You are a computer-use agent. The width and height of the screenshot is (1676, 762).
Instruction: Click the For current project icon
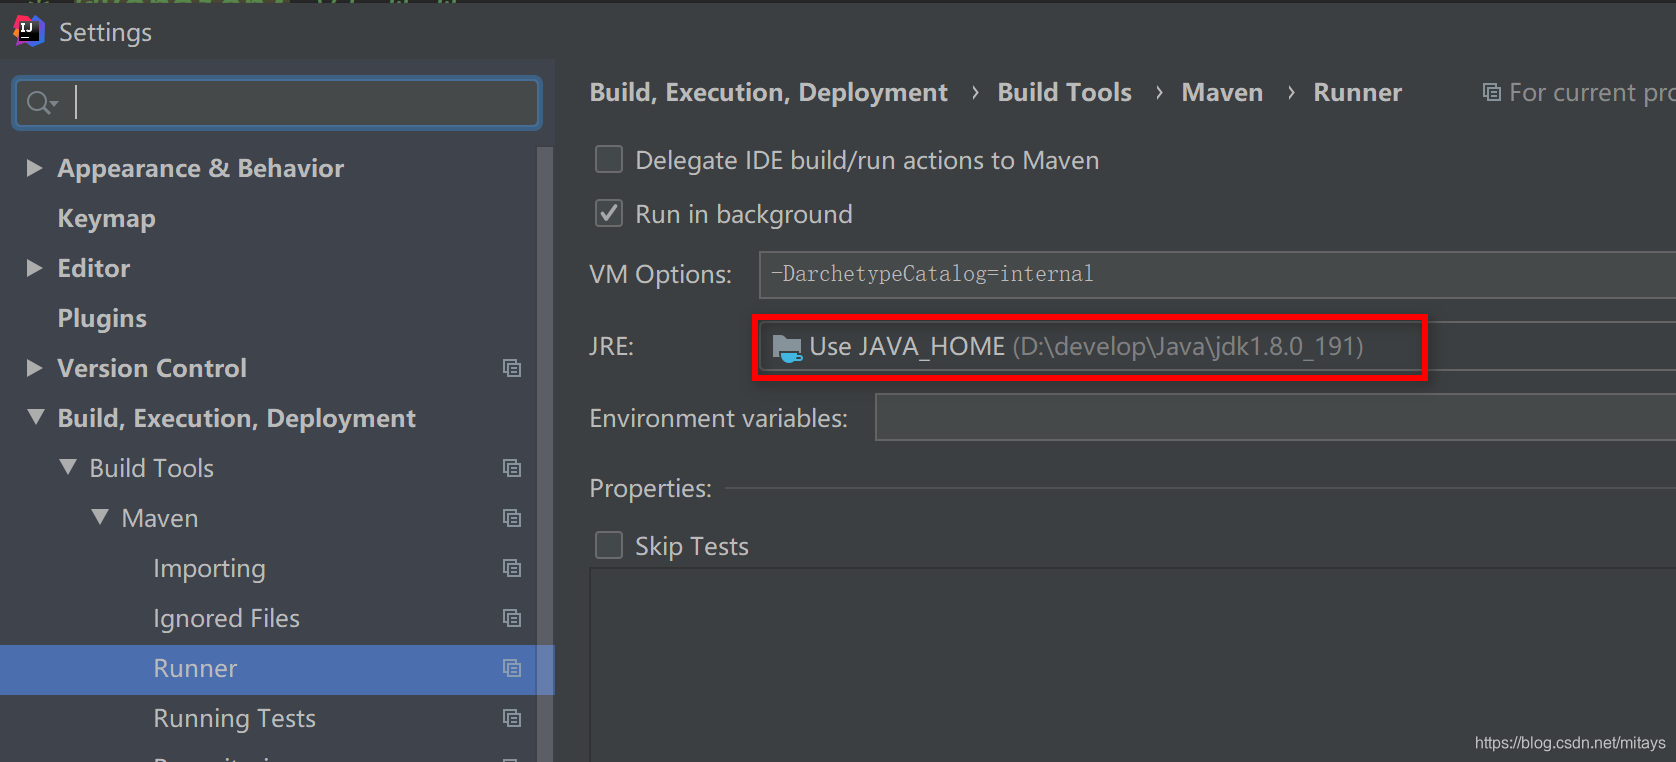point(1491,93)
